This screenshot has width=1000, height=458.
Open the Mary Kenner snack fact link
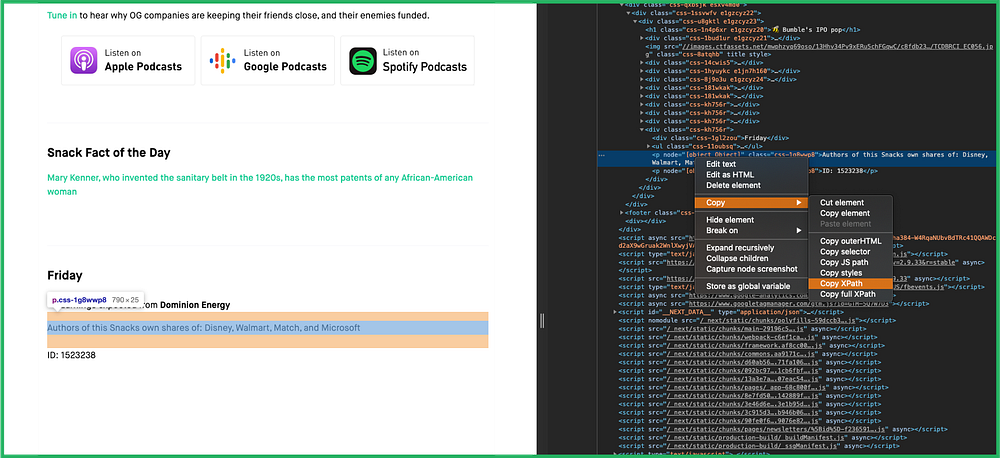260,184
